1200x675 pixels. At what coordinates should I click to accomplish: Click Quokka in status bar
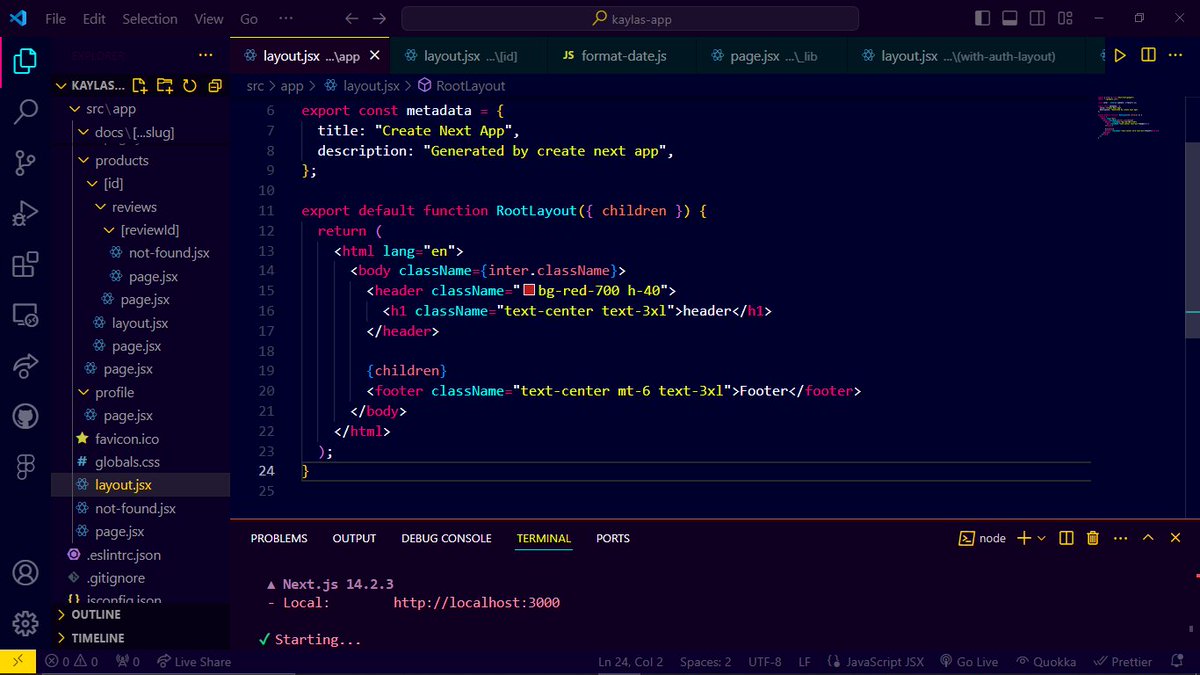(1047, 662)
